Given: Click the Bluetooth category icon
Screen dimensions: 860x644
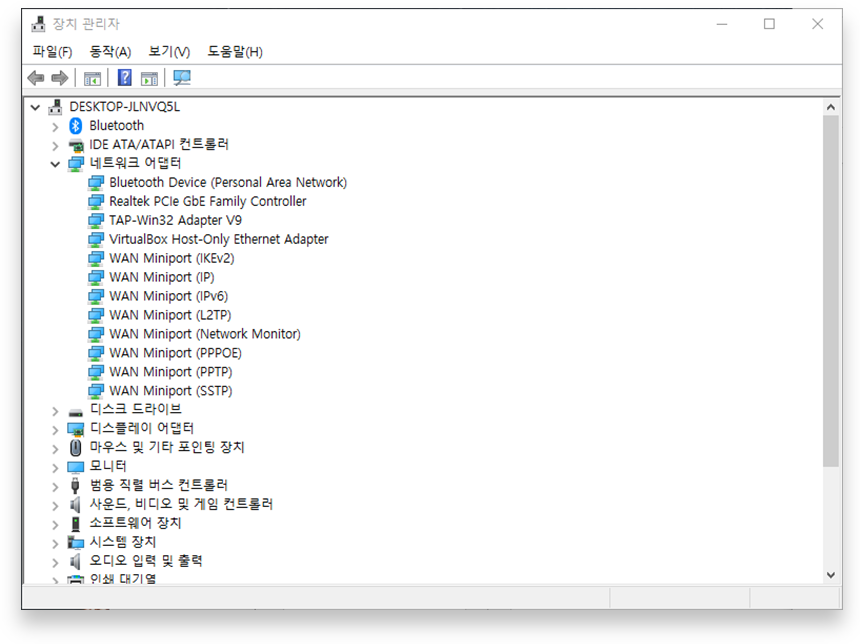Looking at the screenshot, I should click(x=76, y=126).
